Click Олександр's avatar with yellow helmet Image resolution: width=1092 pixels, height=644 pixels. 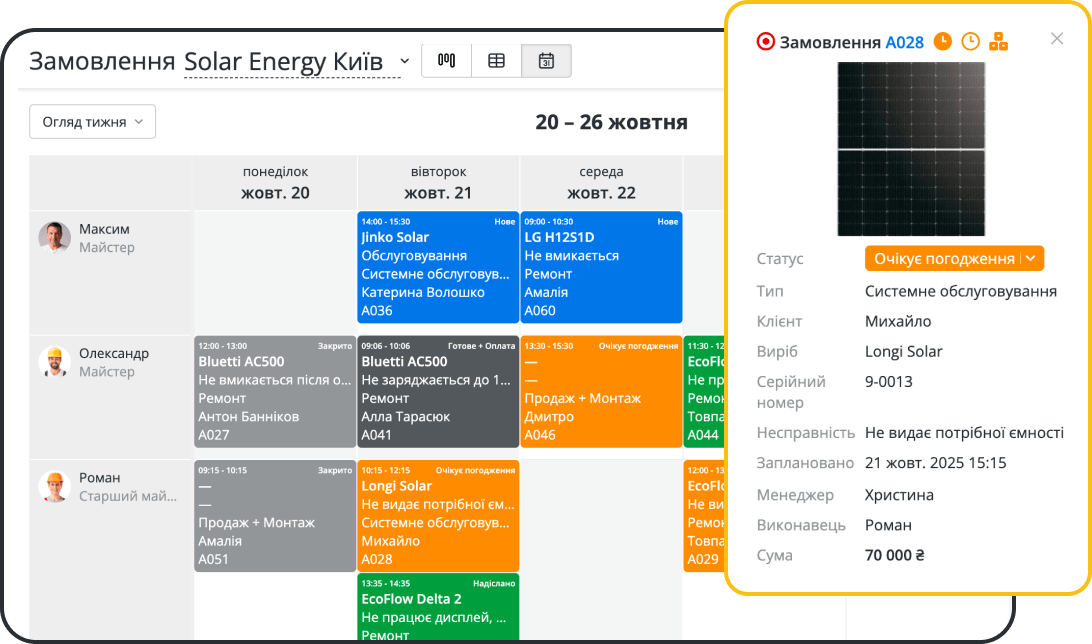point(54,362)
